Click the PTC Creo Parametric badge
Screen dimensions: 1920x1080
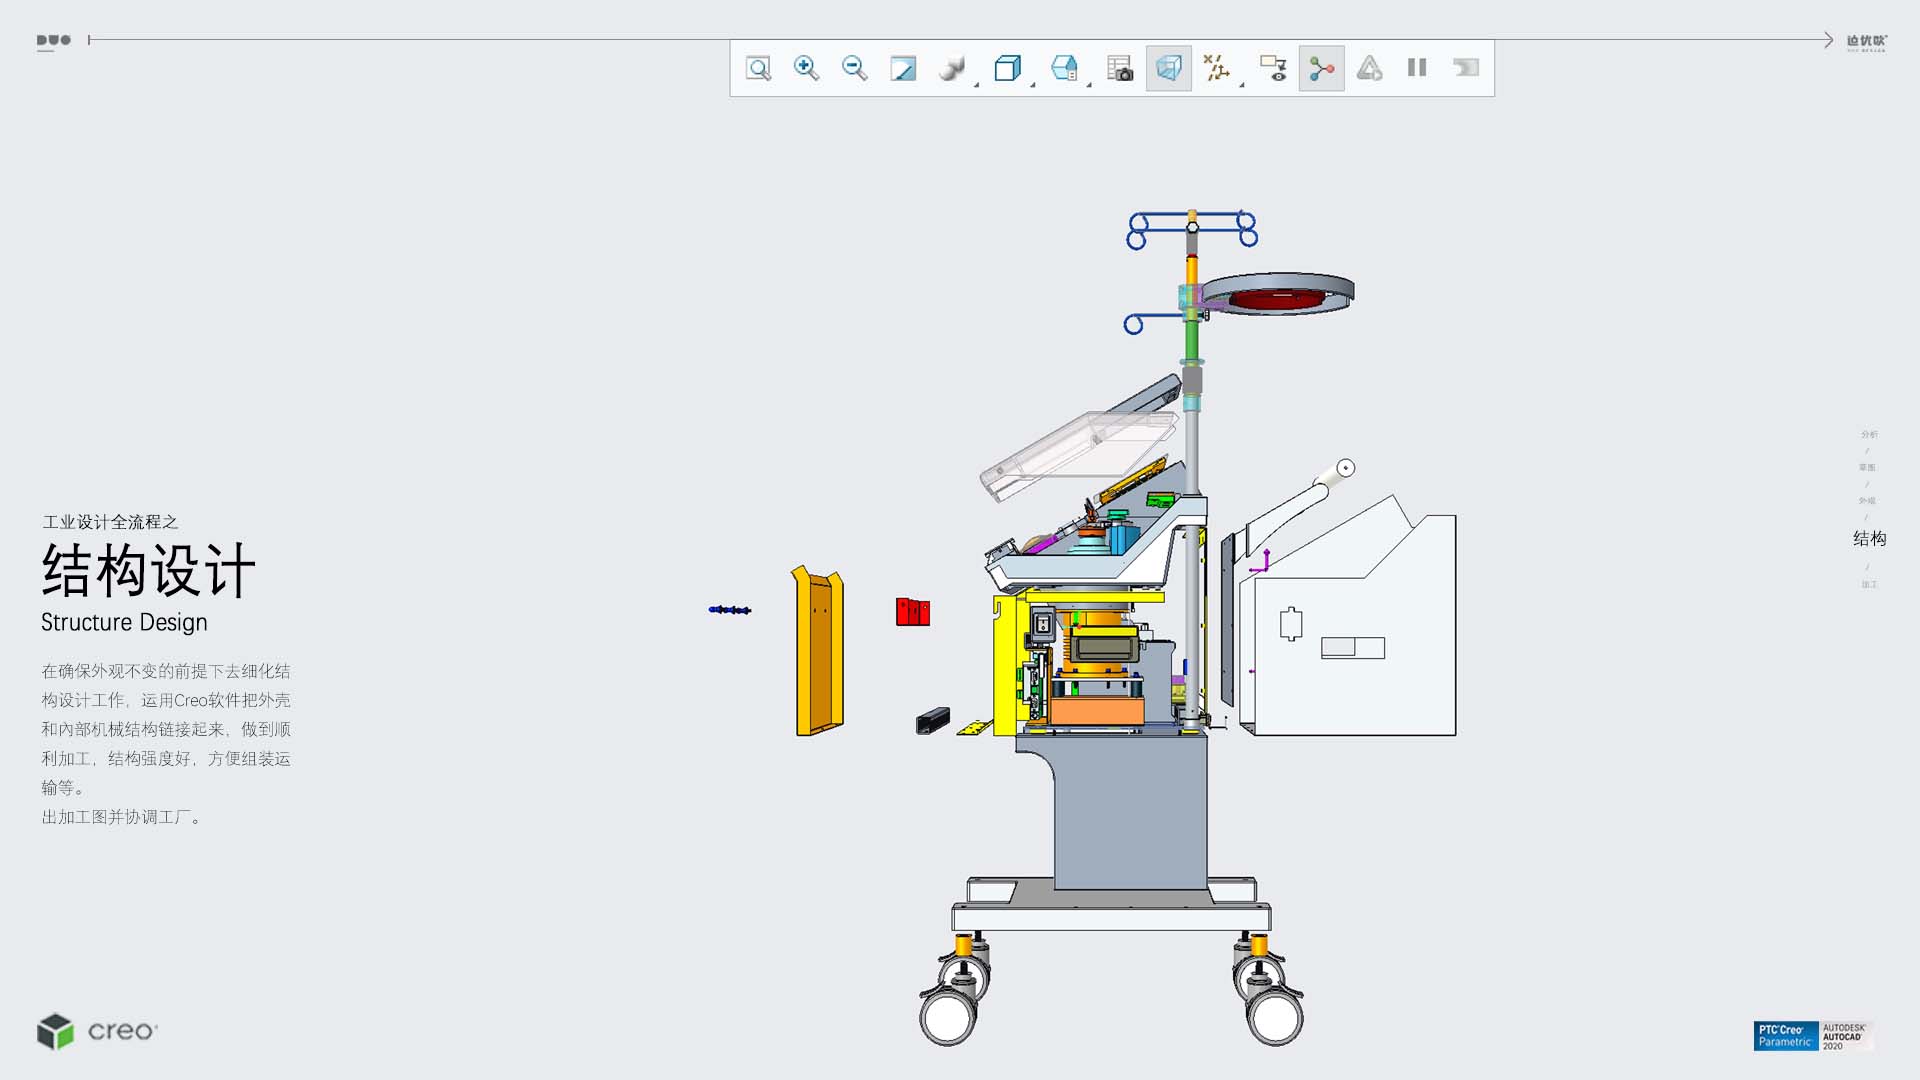click(x=1785, y=1036)
